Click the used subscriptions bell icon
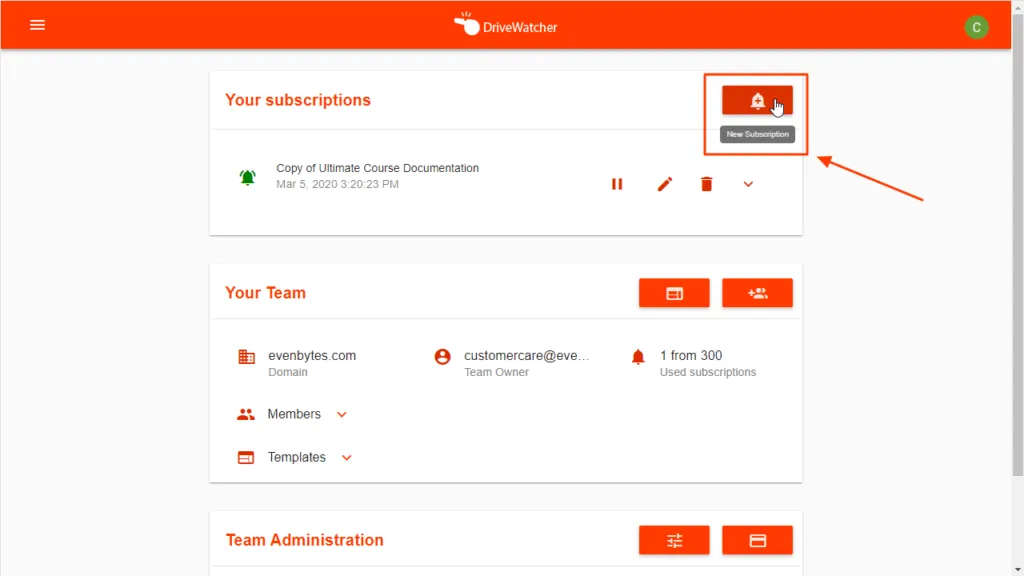 click(638, 357)
